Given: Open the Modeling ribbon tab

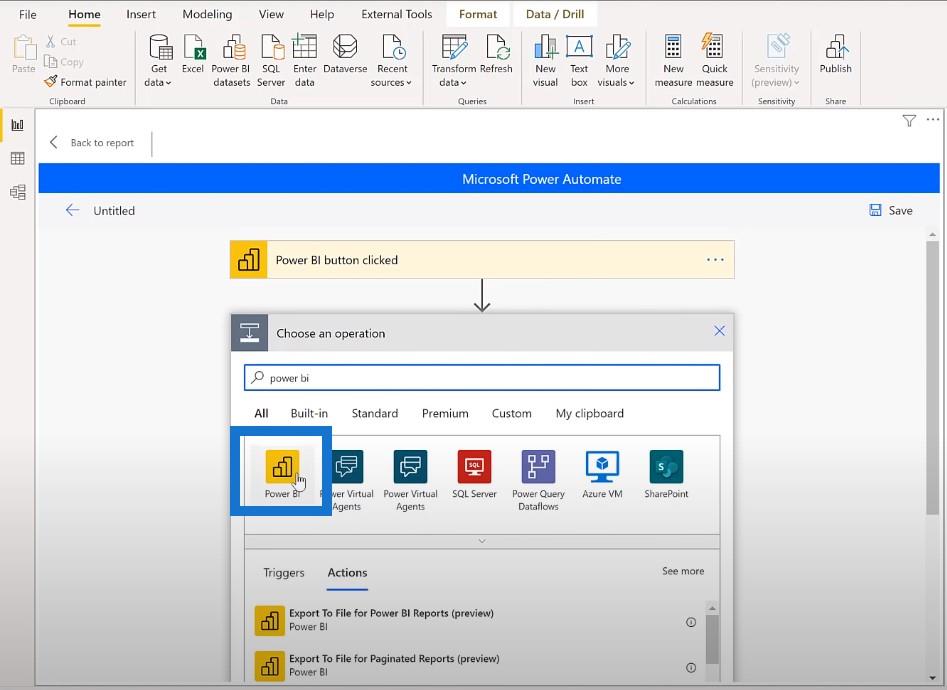Looking at the screenshot, I should tap(207, 15).
